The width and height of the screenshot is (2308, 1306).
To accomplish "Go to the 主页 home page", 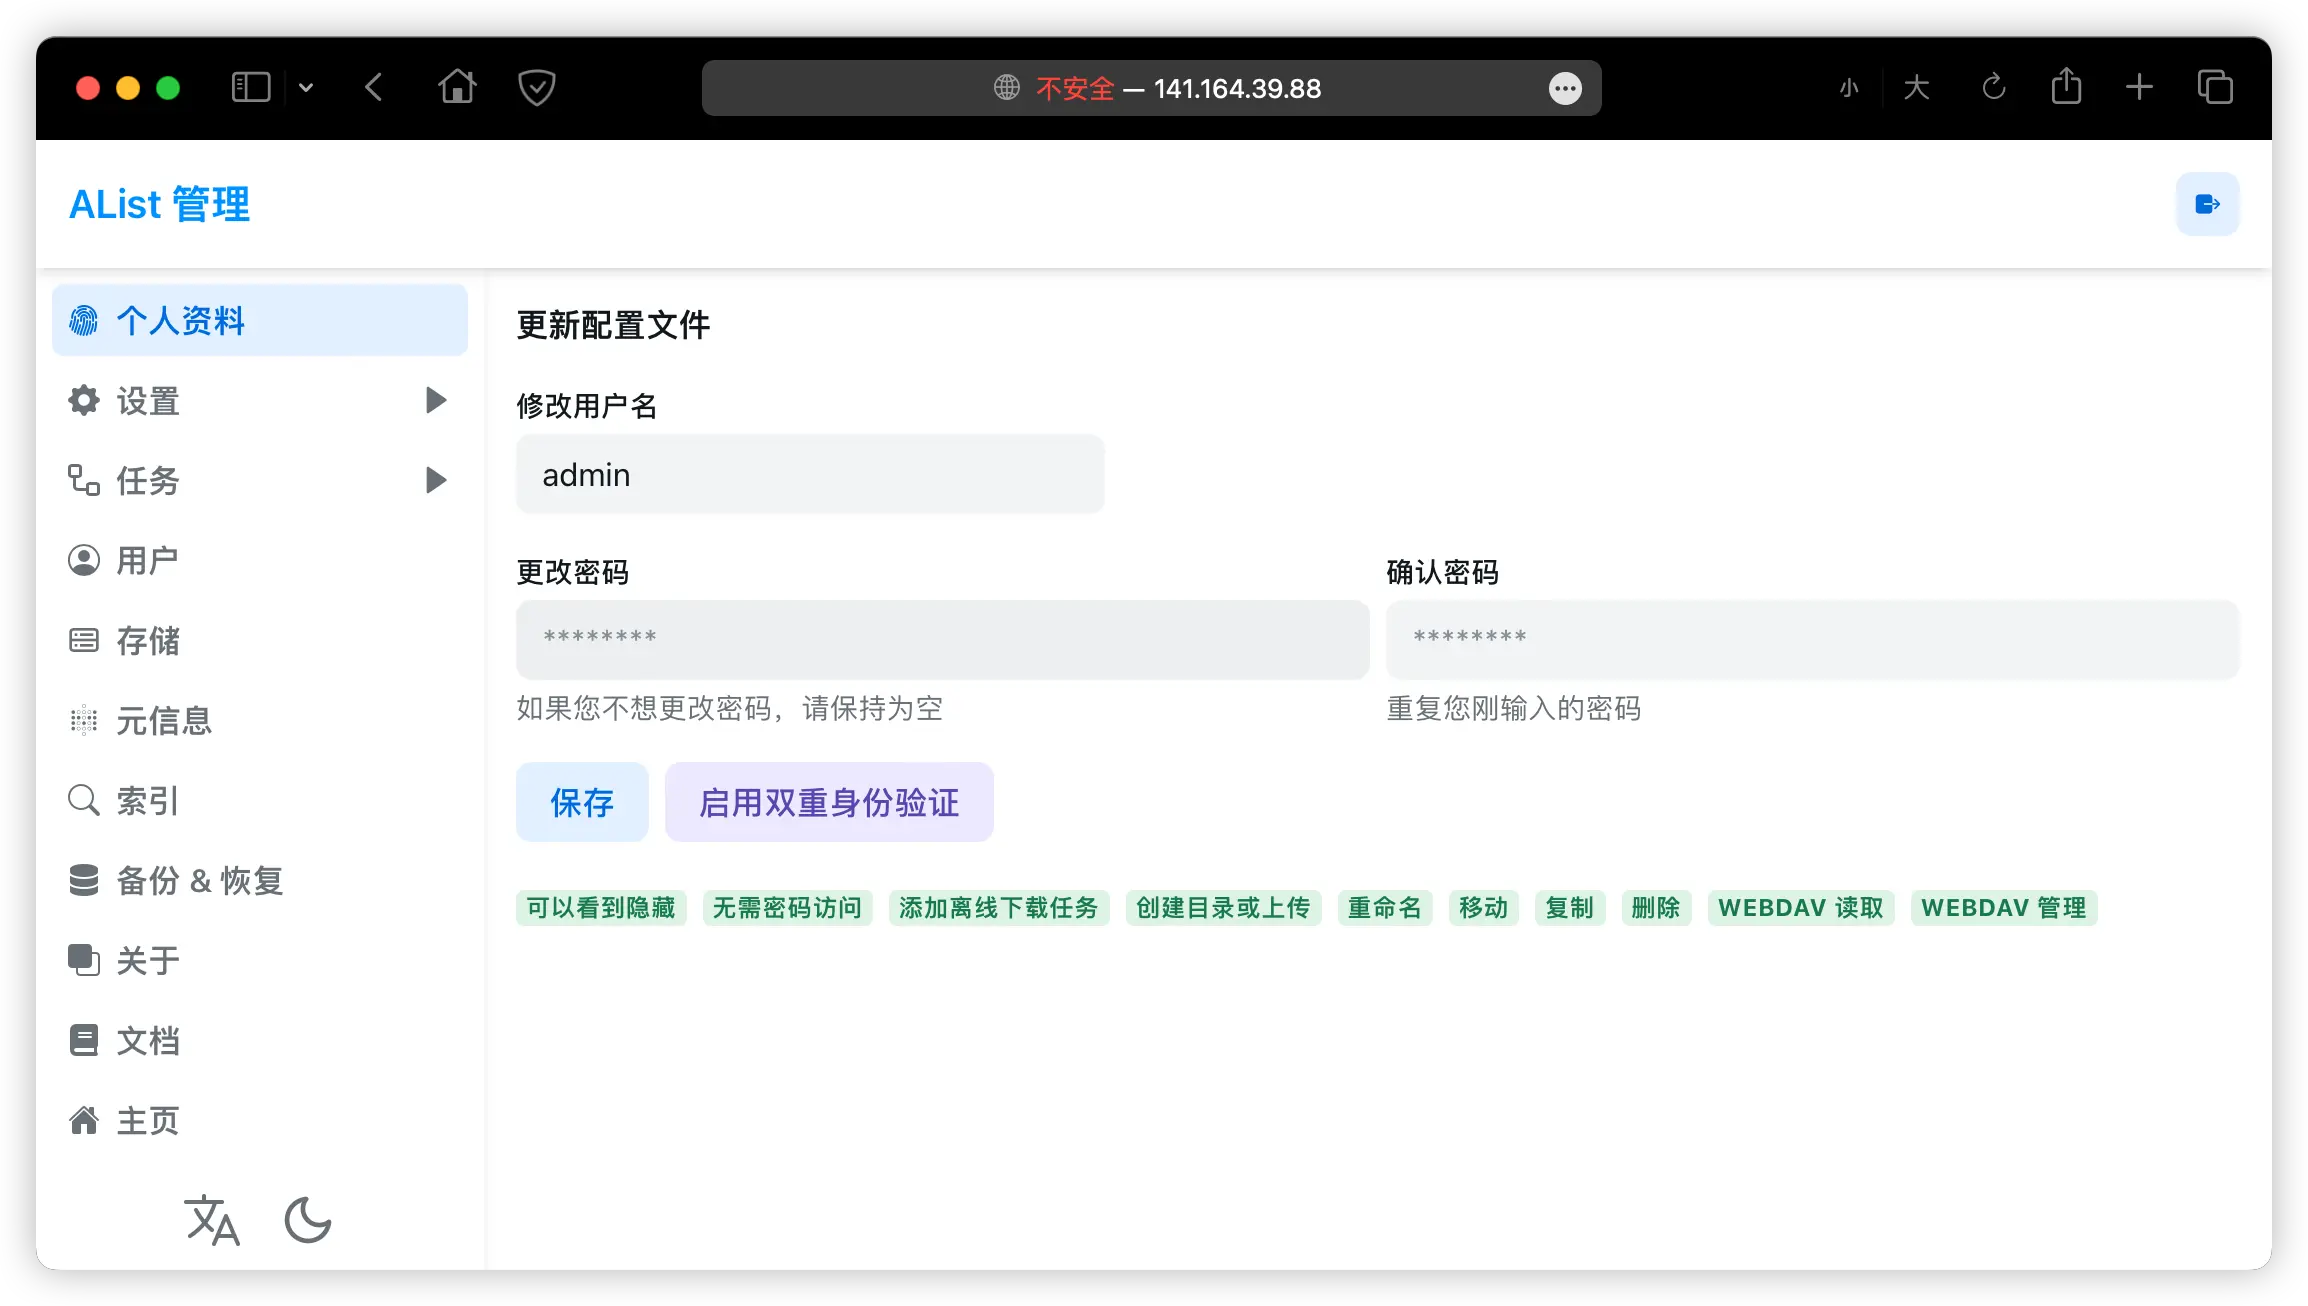I will pos(147,1121).
